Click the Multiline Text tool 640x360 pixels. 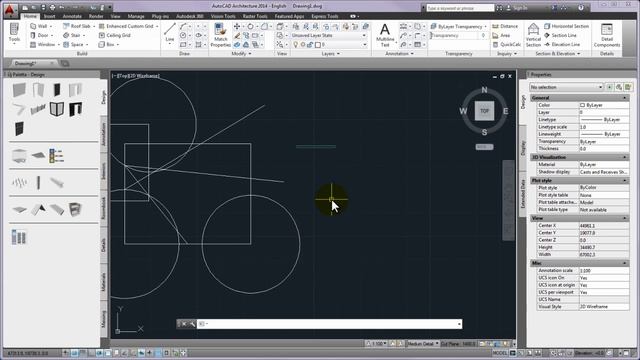click(384, 35)
